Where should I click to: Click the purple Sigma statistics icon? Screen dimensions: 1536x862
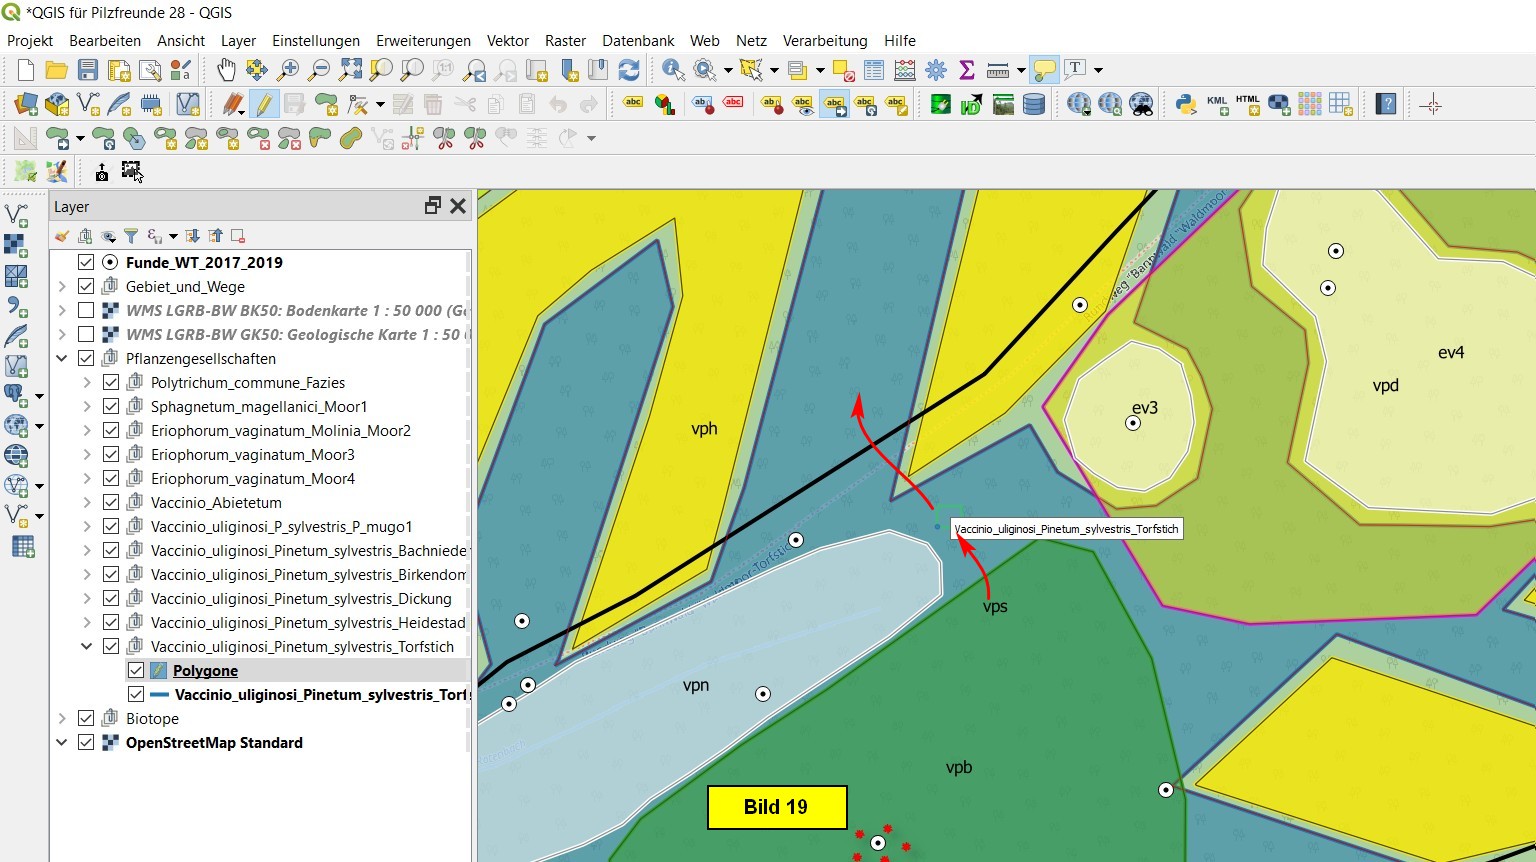pos(966,70)
